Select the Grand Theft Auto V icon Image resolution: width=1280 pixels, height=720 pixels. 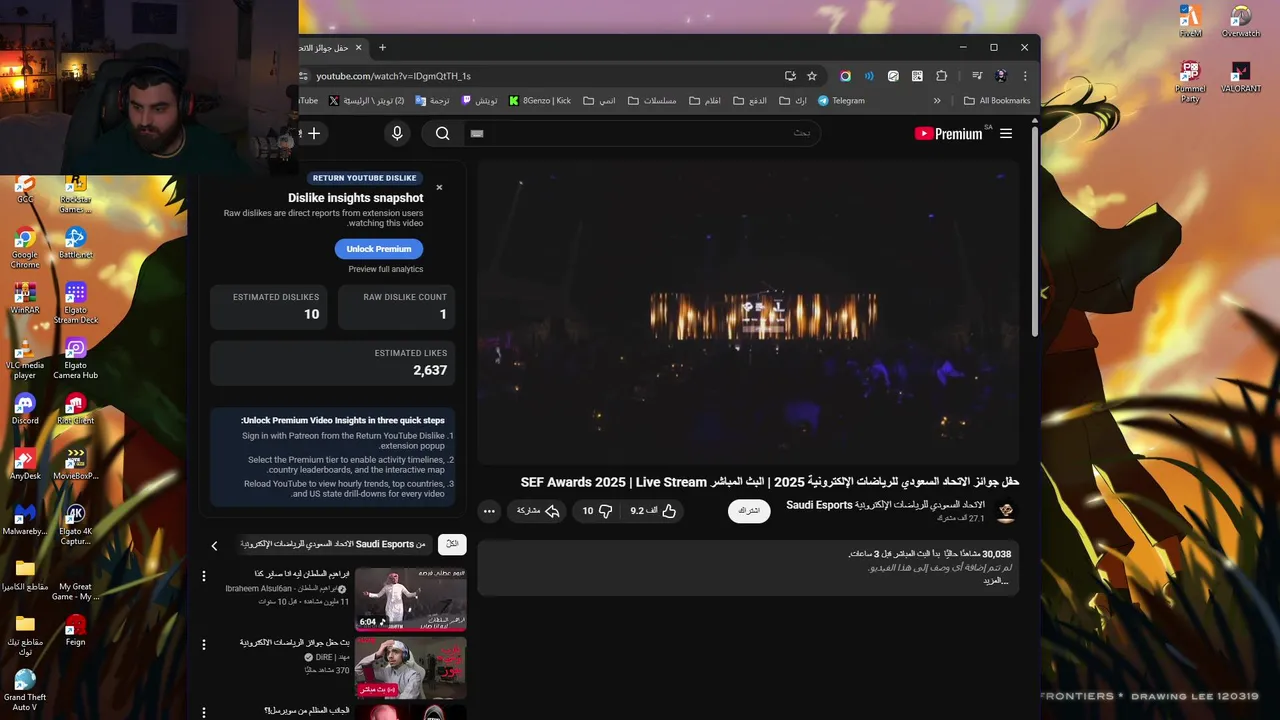pyautogui.click(x=25, y=691)
